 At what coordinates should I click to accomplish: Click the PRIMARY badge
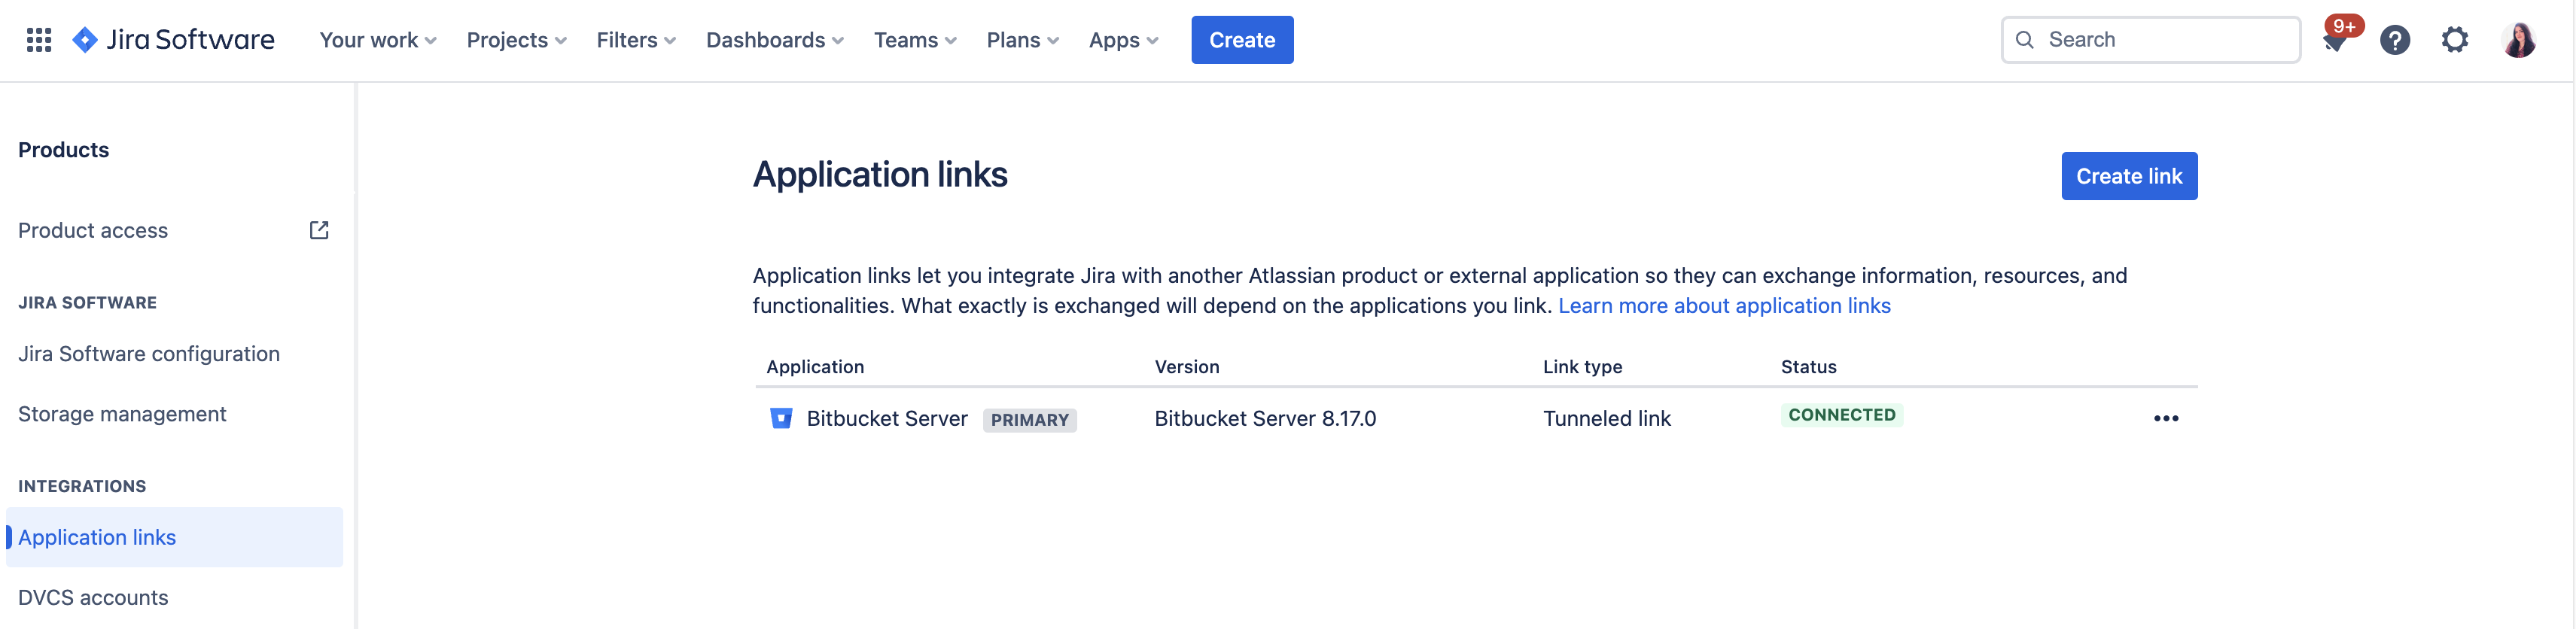1029,420
